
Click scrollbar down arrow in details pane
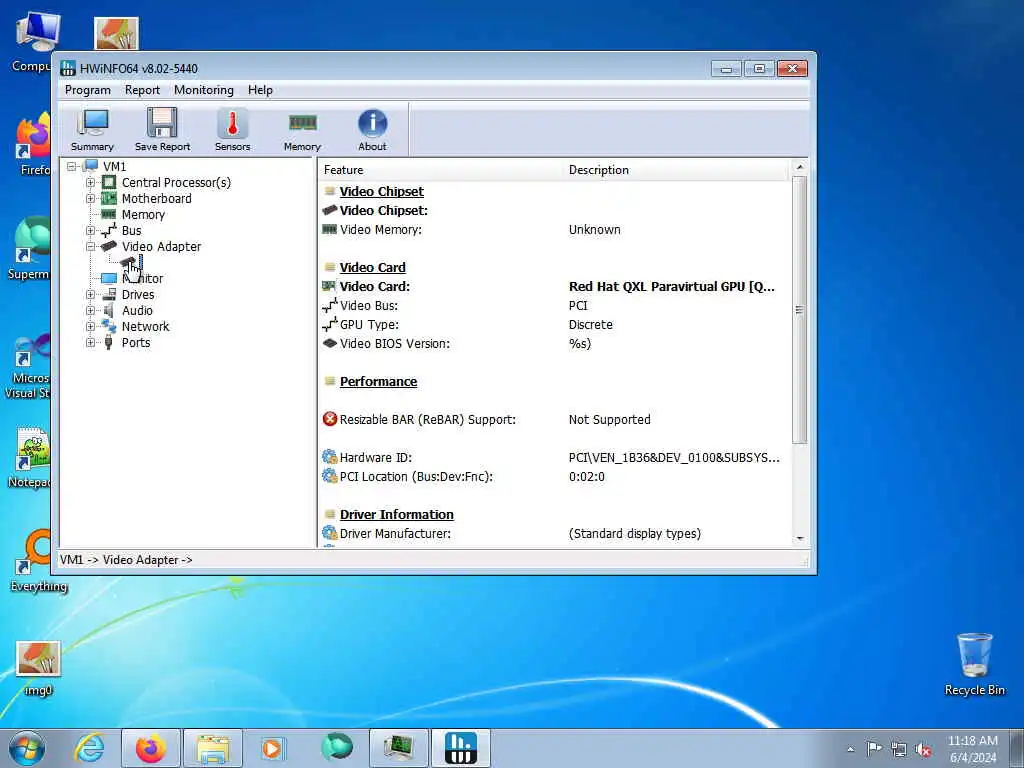[799, 539]
